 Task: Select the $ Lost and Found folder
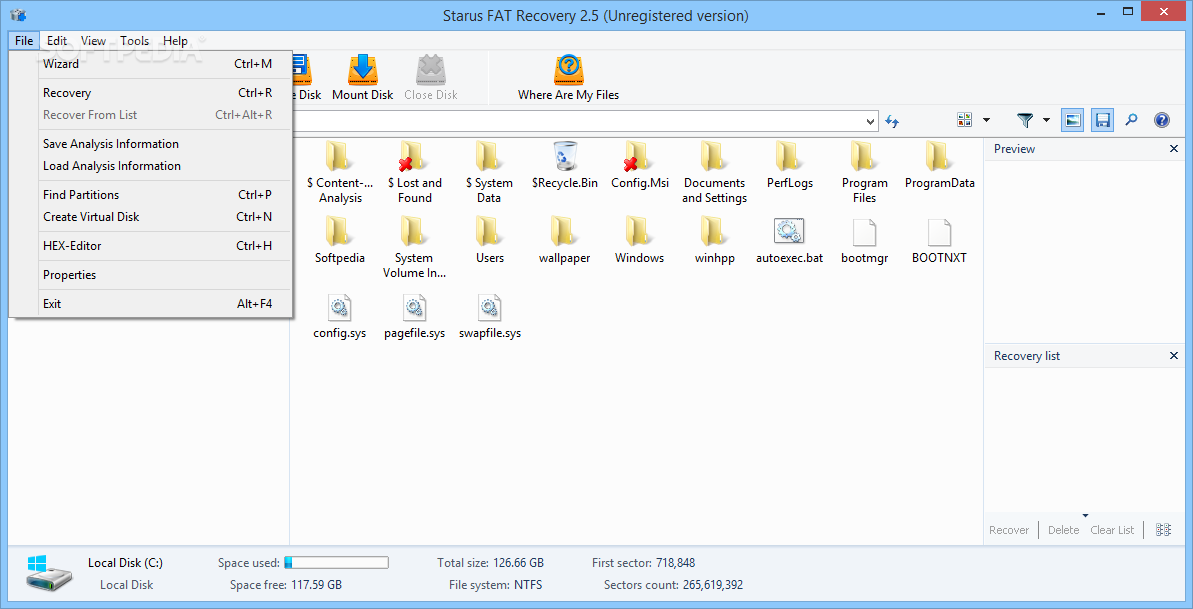[415, 172]
